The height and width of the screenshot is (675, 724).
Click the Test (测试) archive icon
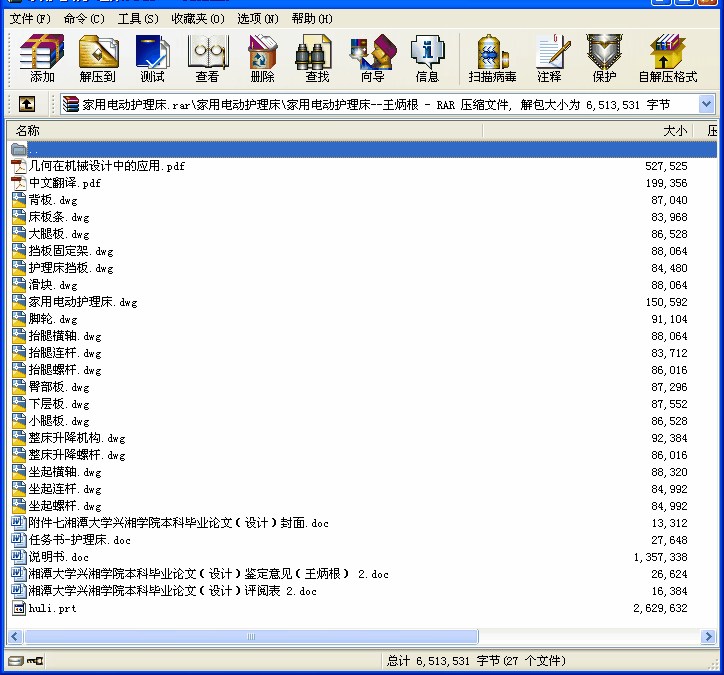point(152,58)
